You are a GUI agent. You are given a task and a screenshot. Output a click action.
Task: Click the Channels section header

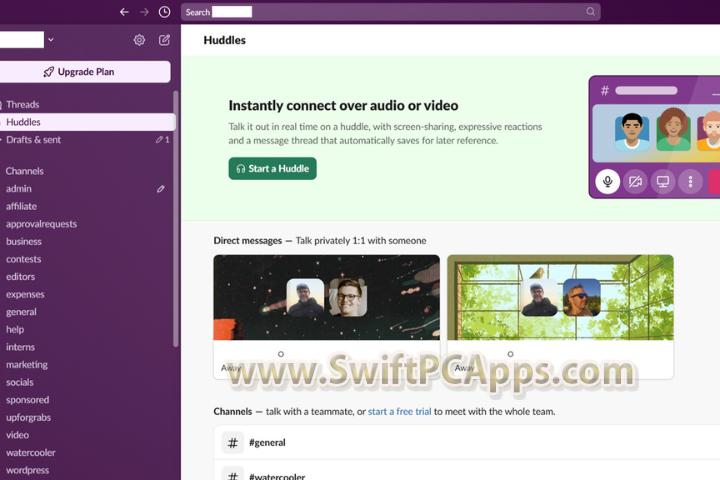click(25, 171)
